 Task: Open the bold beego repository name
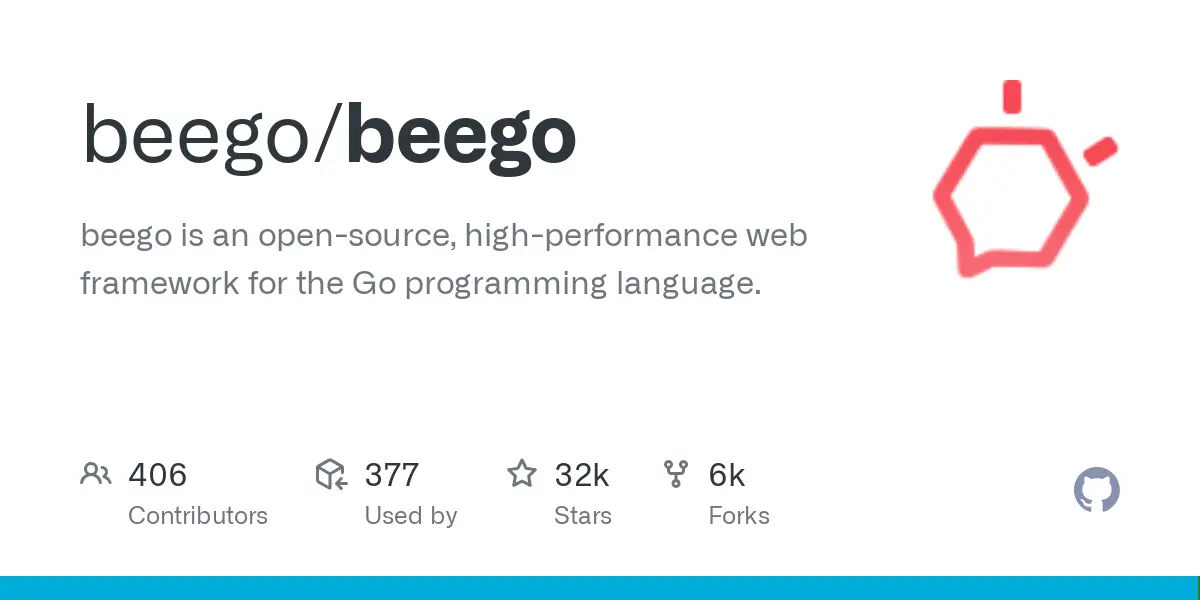461,138
